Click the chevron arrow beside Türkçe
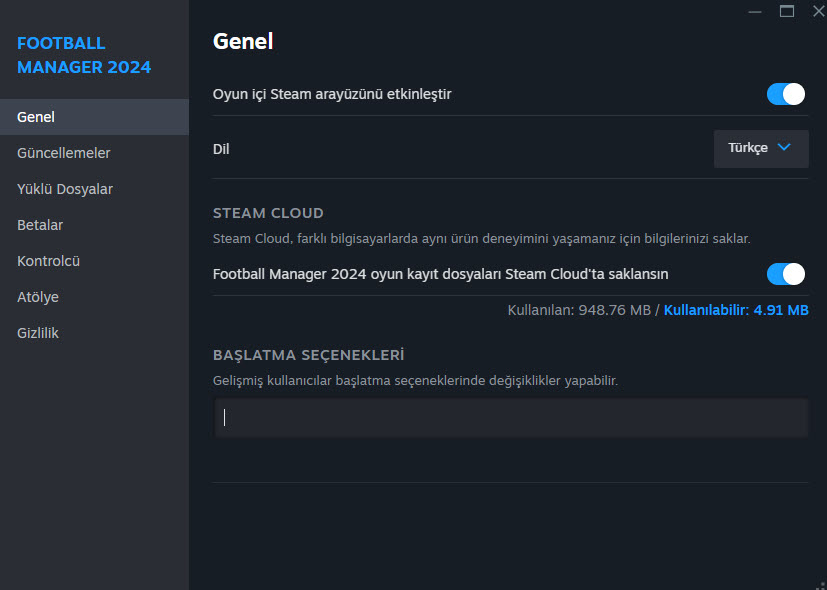 point(784,148)
